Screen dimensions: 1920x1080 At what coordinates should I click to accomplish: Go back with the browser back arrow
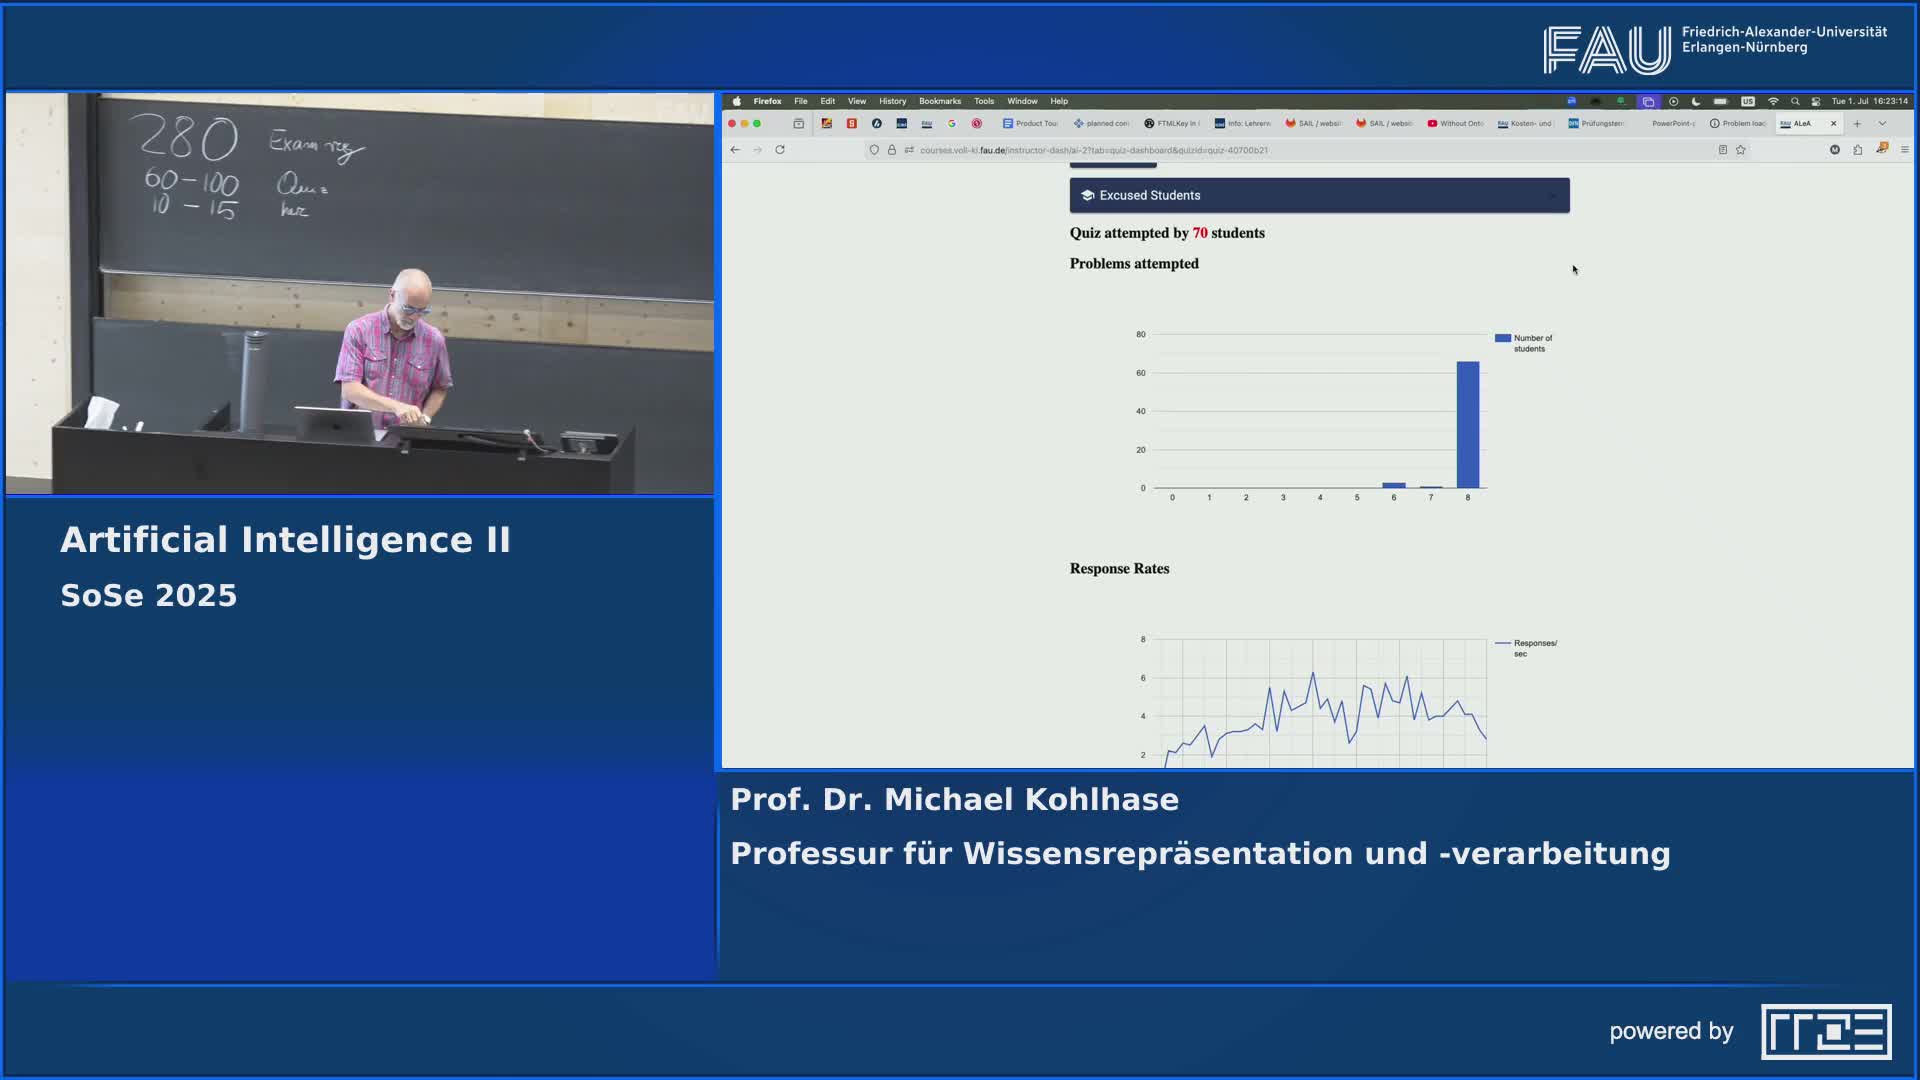(x=735, y=150)
